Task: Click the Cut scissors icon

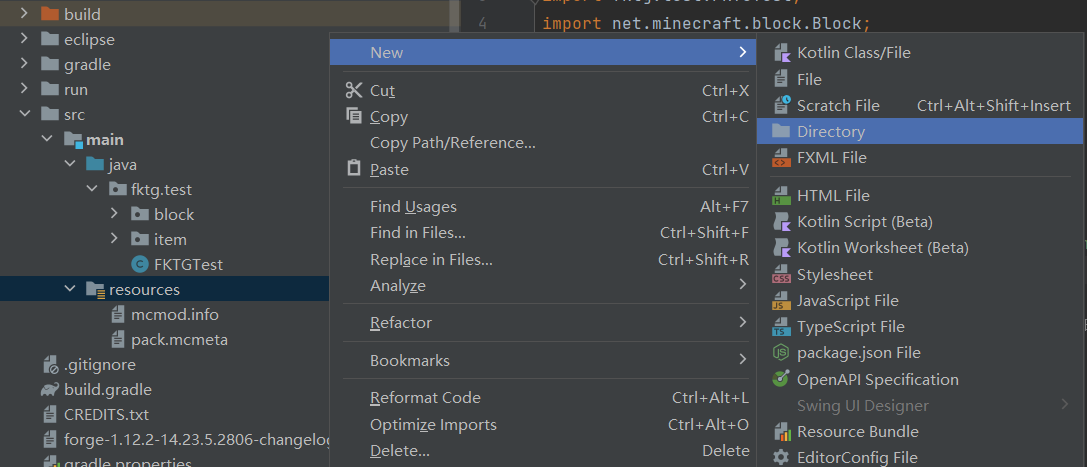Action: coord(353,90)
